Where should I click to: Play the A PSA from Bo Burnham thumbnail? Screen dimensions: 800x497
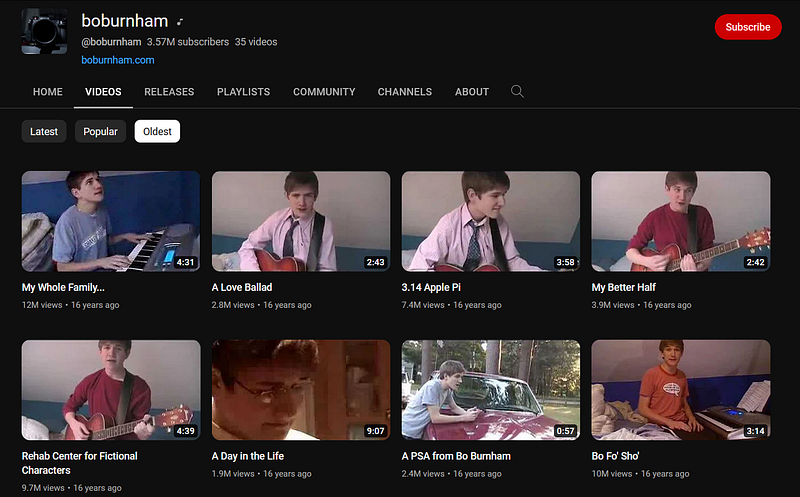click(x=491, y=390)
